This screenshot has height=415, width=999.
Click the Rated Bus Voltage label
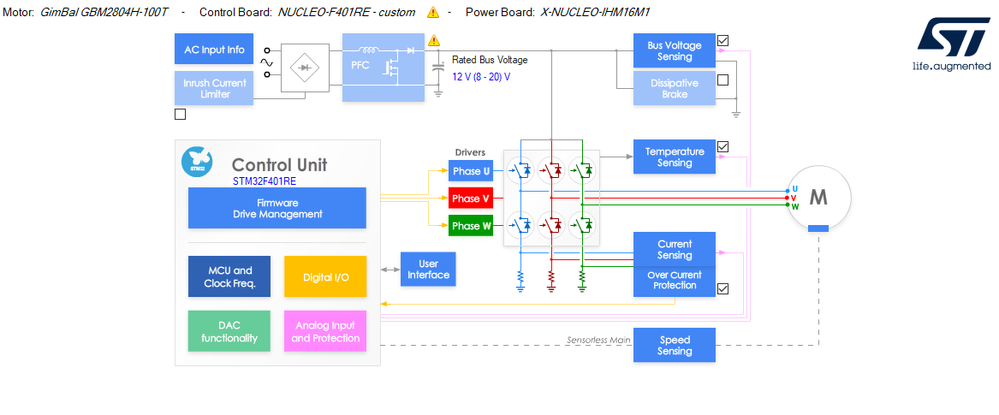pyautogui.click(x=490, y=60)
